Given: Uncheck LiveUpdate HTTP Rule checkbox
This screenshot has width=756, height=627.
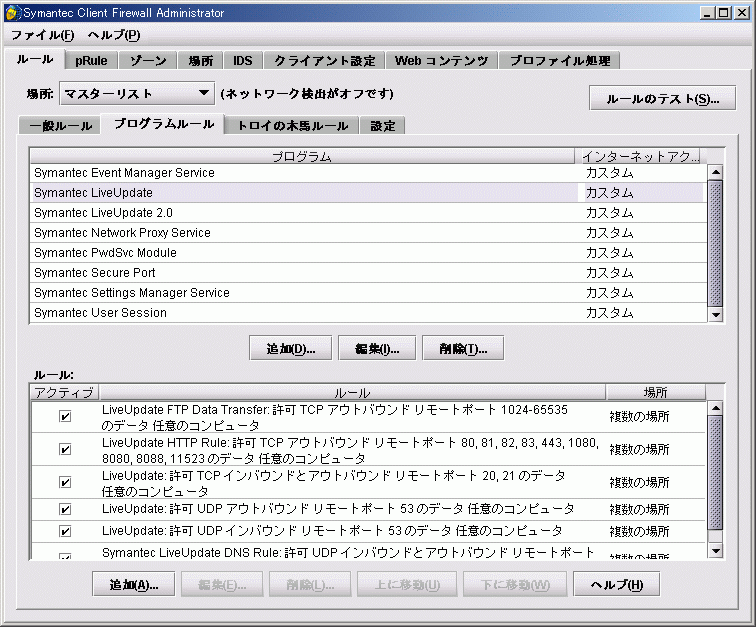Looking at the screenshot, I should [x=65, y=449].
